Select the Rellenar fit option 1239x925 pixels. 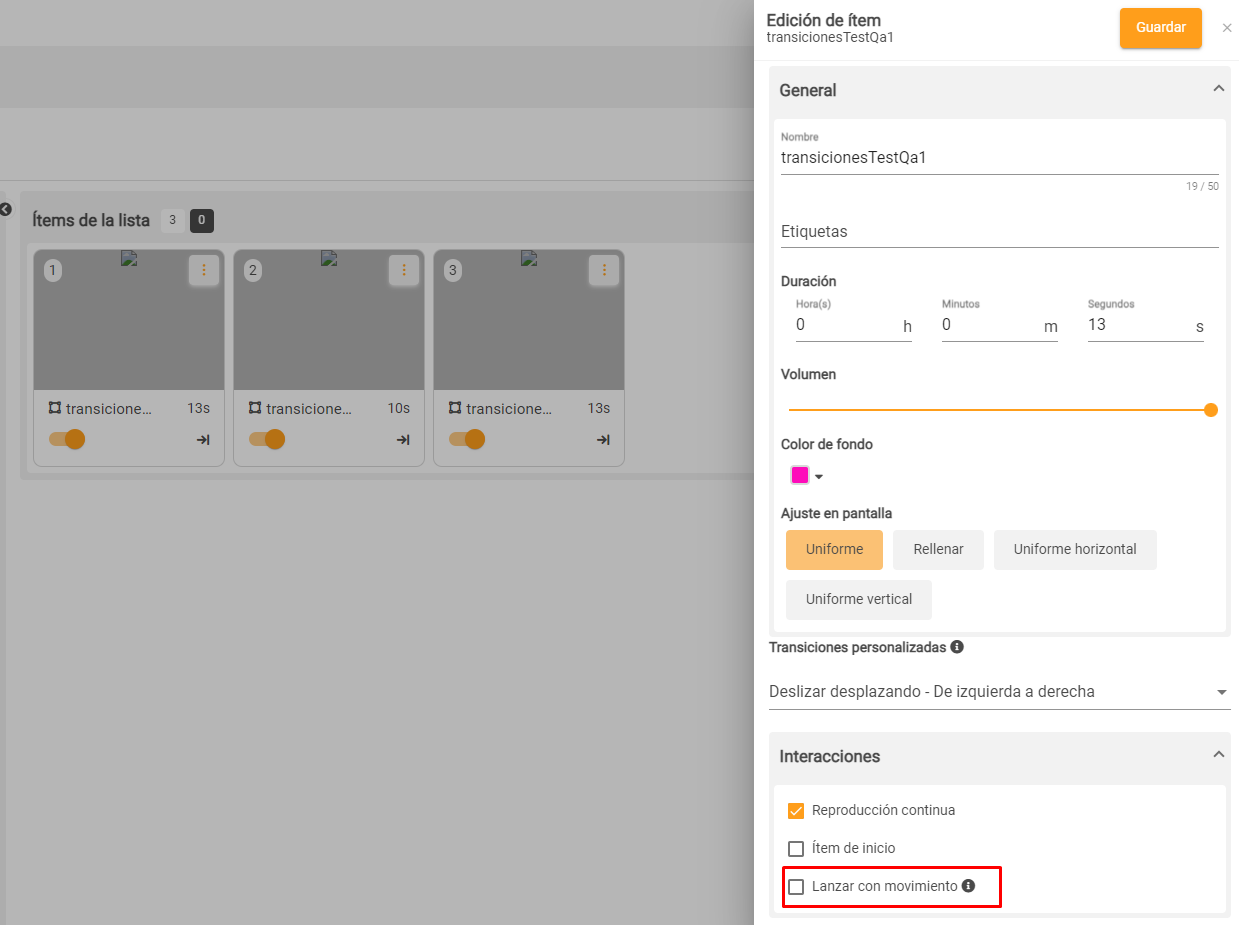tap(938, 549)
